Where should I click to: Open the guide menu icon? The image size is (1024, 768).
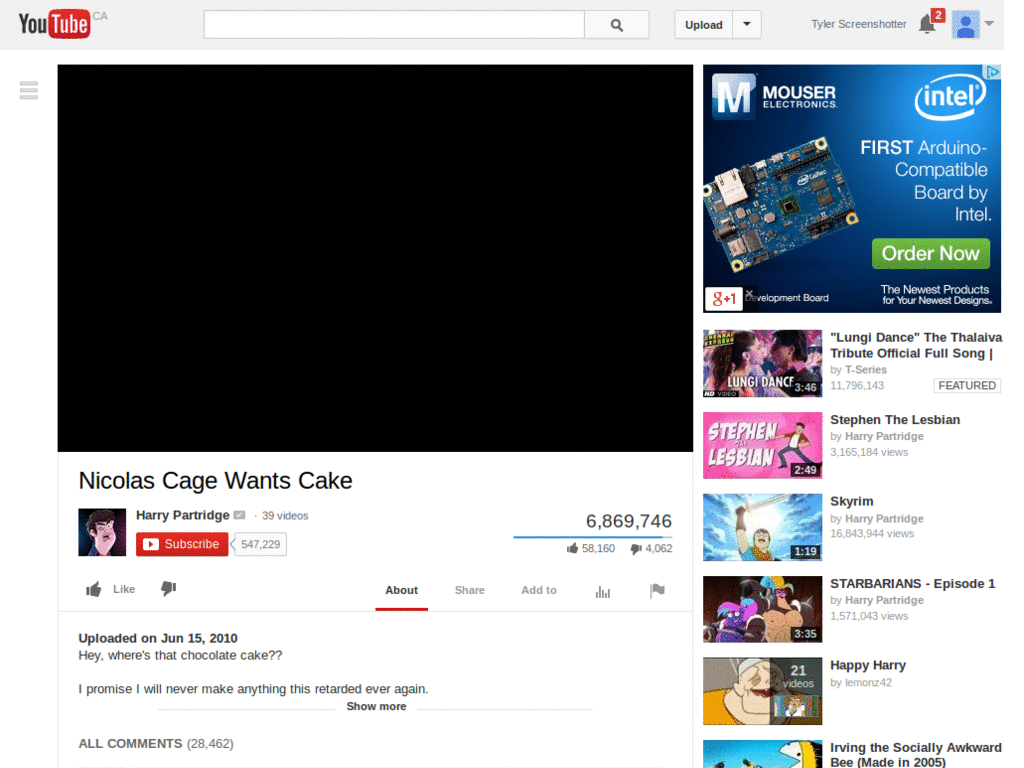(x=29, y=90)
